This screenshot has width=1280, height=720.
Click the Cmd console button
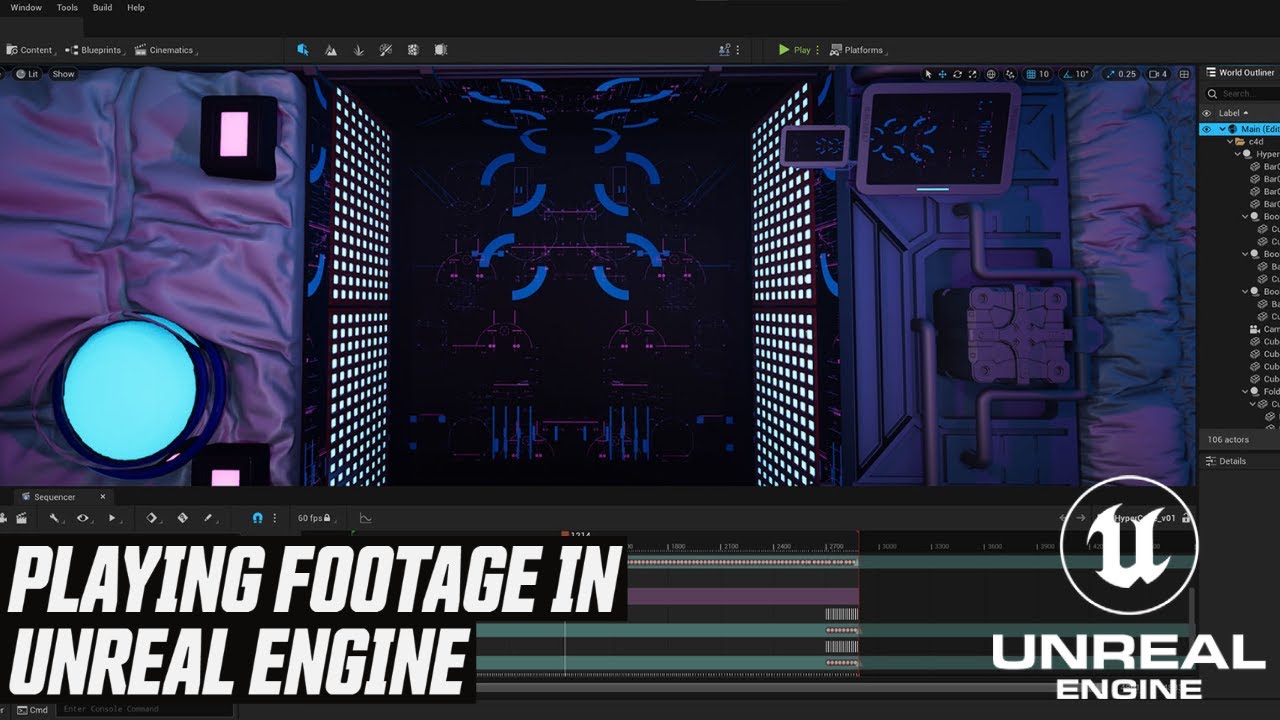(x=32, y=710)
